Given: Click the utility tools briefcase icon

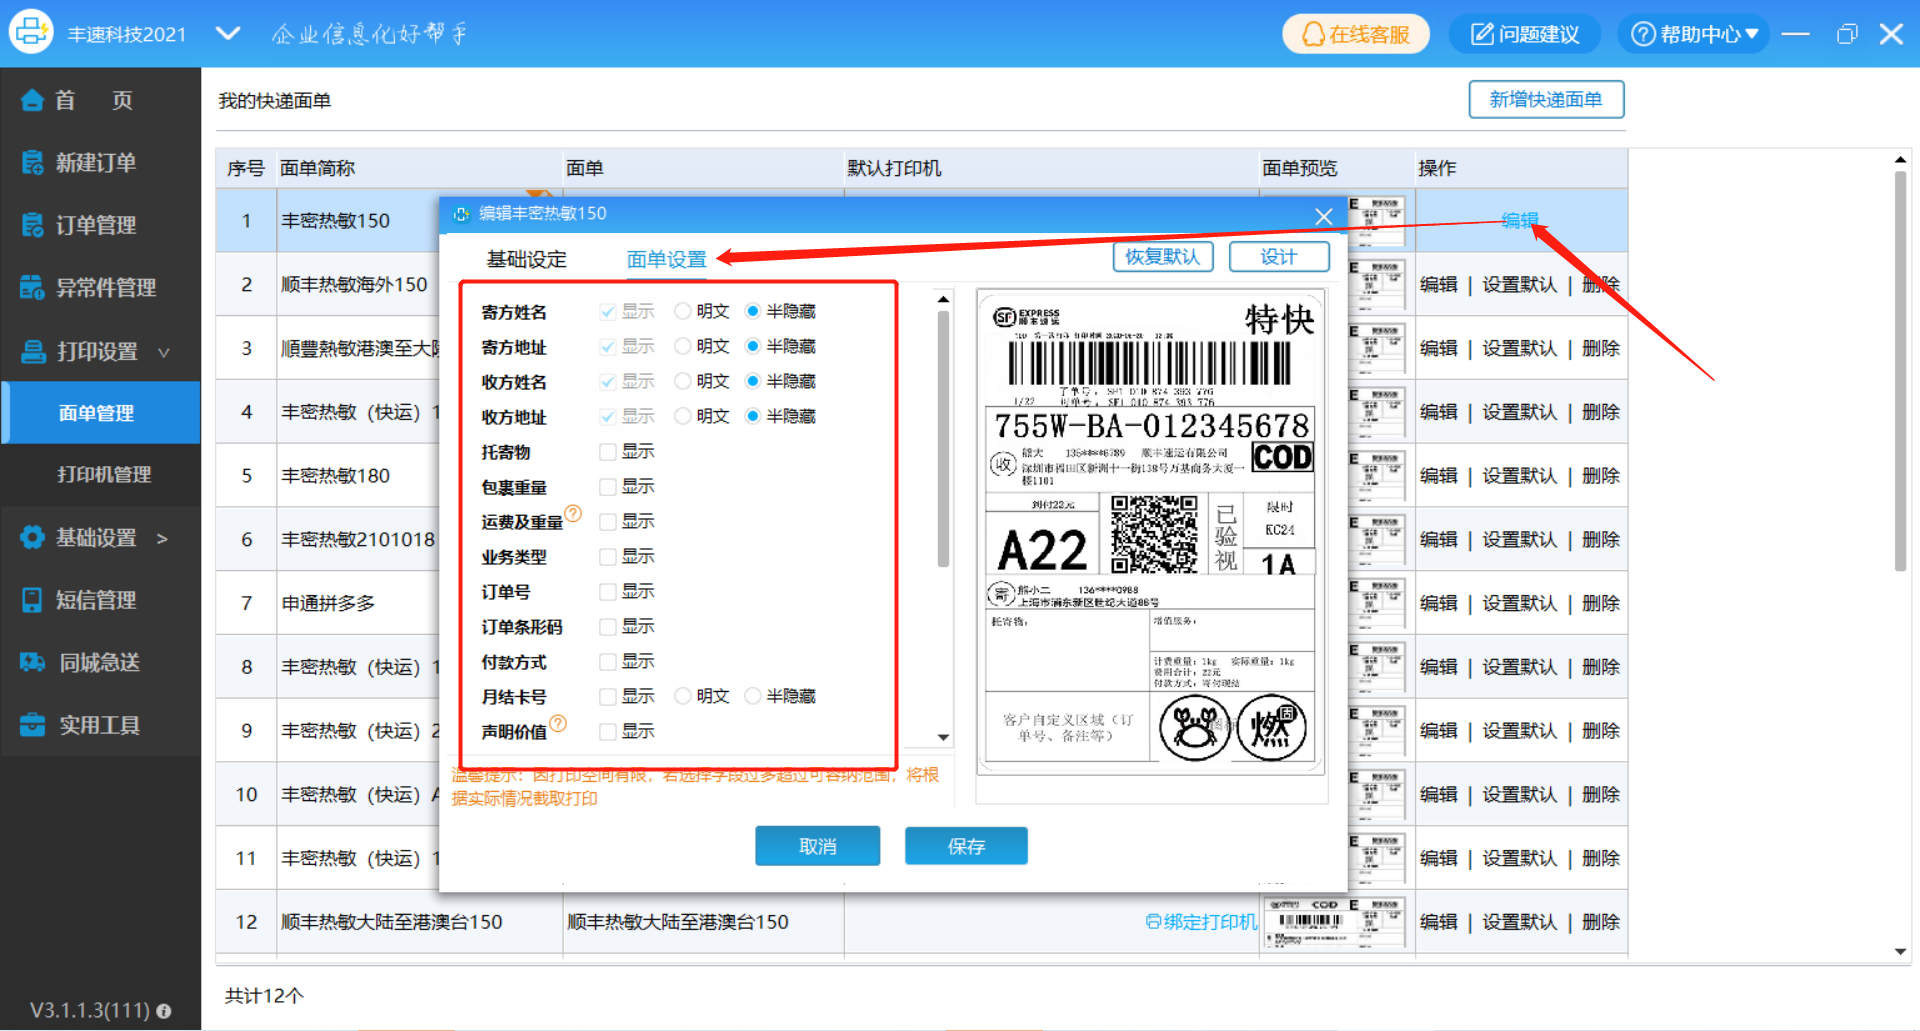Looking at the screenshot, I should [x=33, y=725].
